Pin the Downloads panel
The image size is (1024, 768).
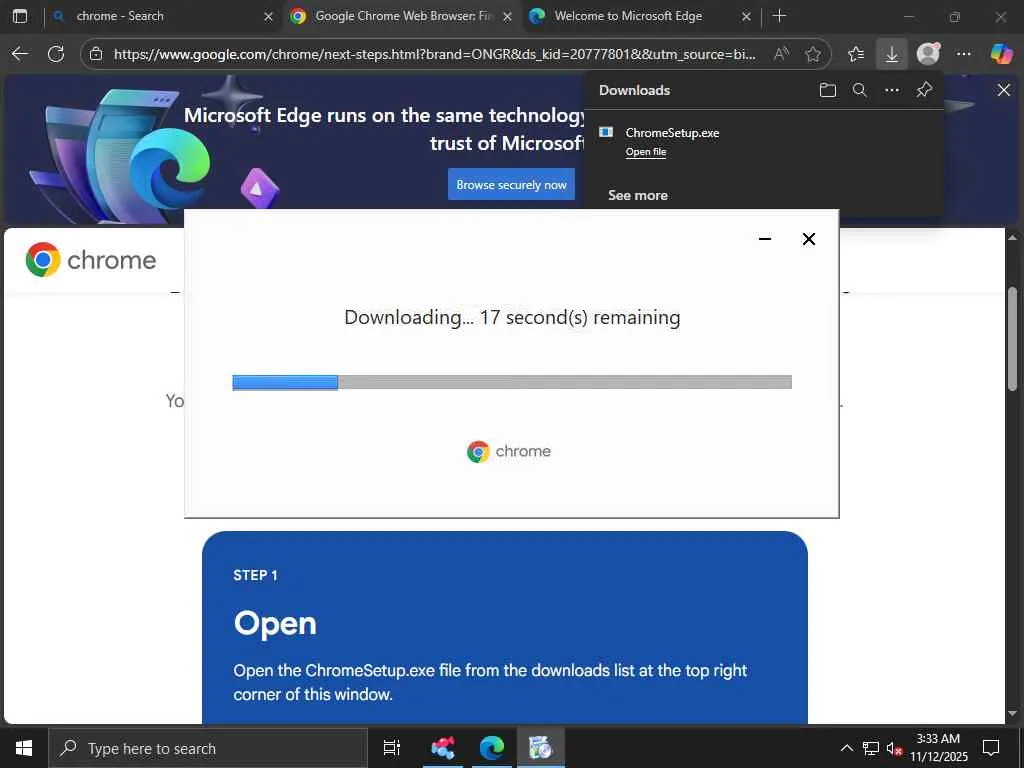pyautogui.click(x=924, y=90)
